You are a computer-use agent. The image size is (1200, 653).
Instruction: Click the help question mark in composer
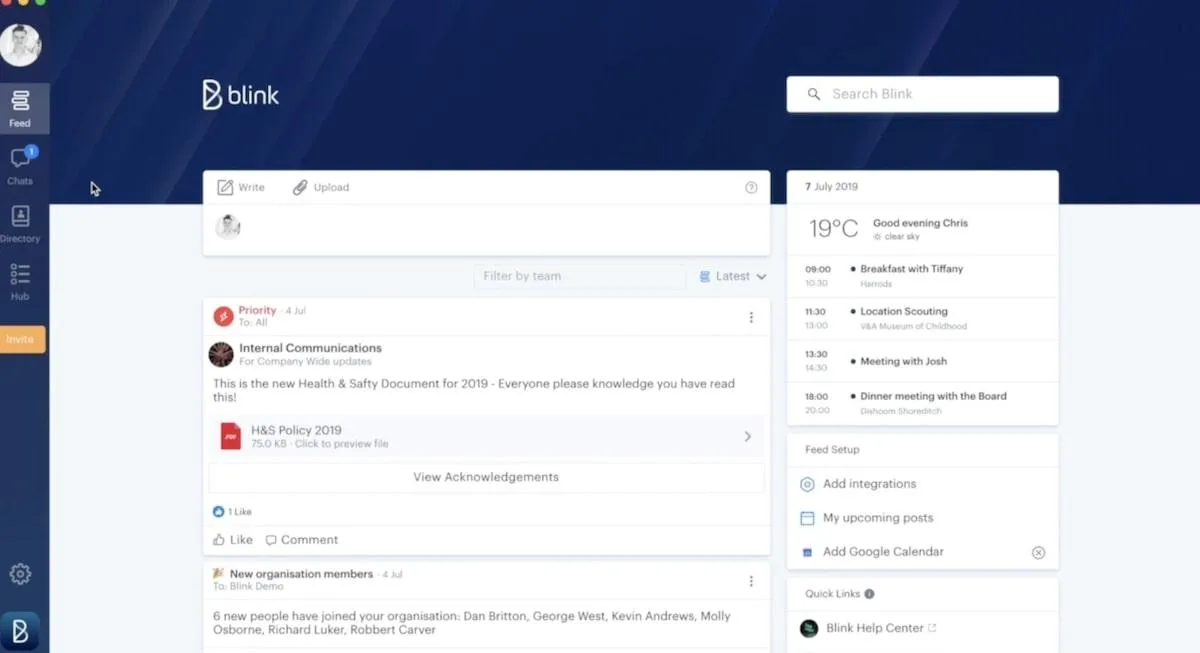point(751,187)
